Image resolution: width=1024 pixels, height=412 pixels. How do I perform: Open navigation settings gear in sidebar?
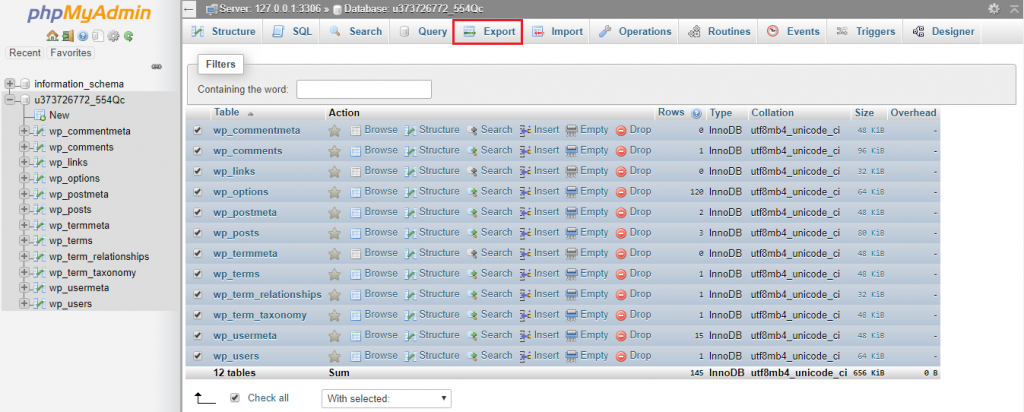pyautogui.click(x=114, y=37)
